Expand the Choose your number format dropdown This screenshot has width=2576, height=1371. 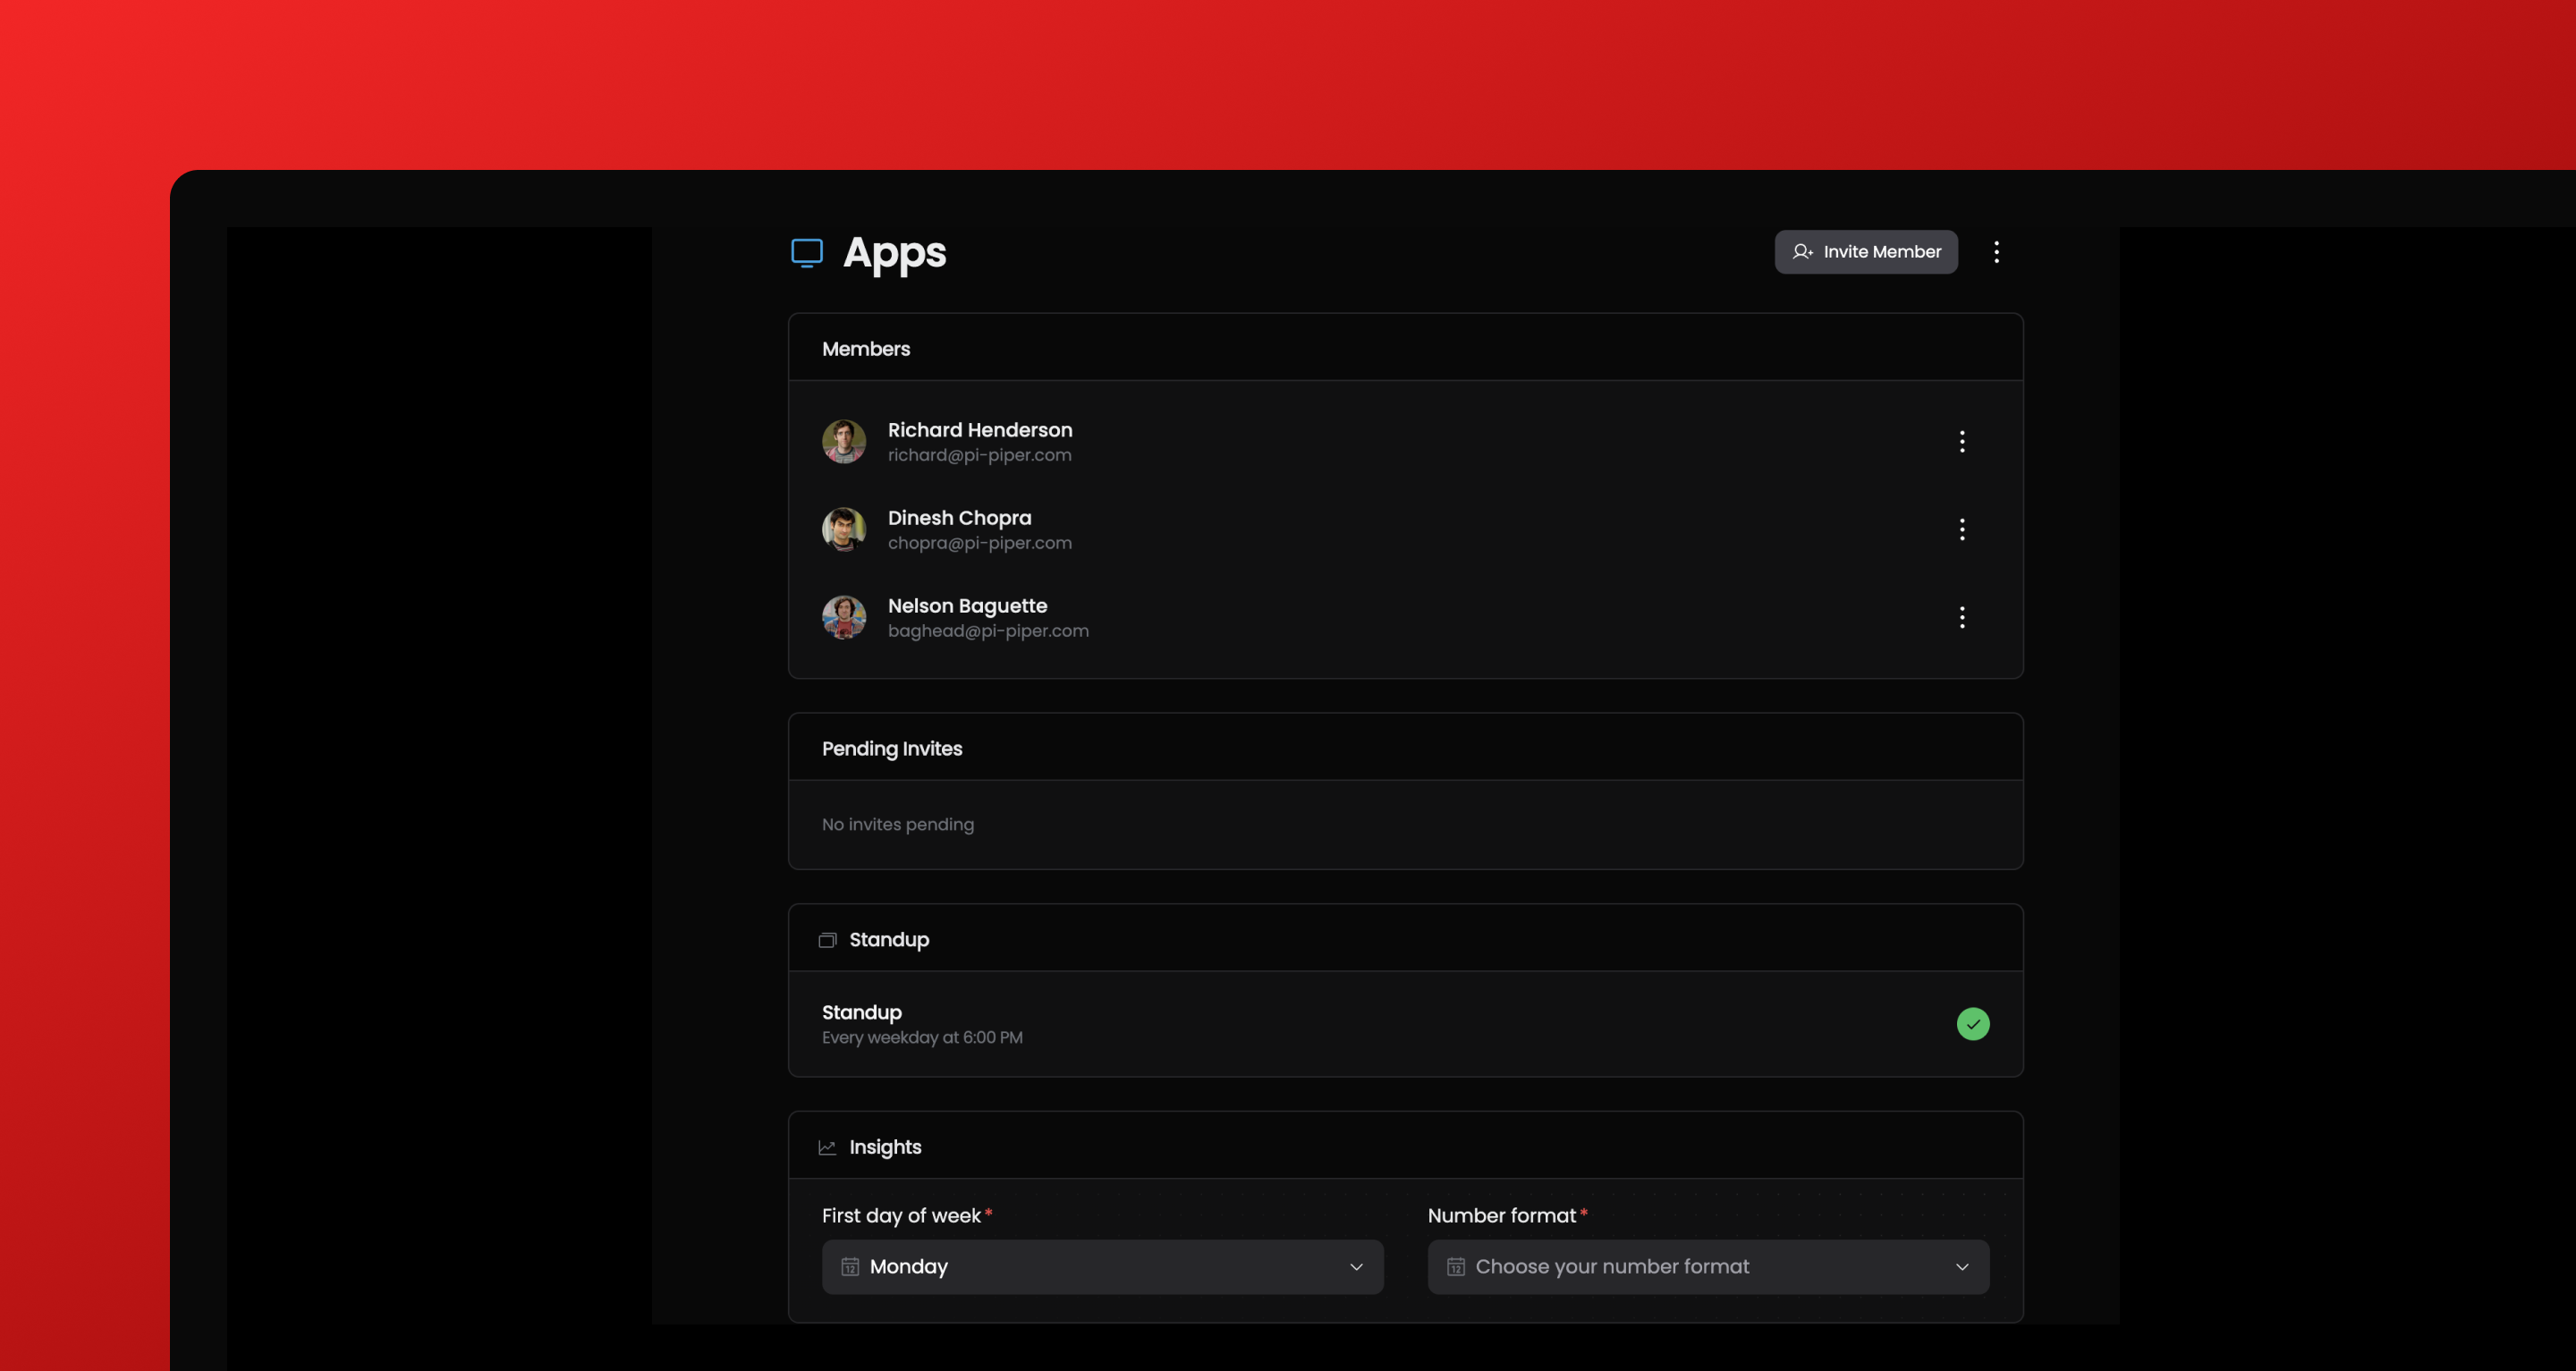tap(1707, 1266)
